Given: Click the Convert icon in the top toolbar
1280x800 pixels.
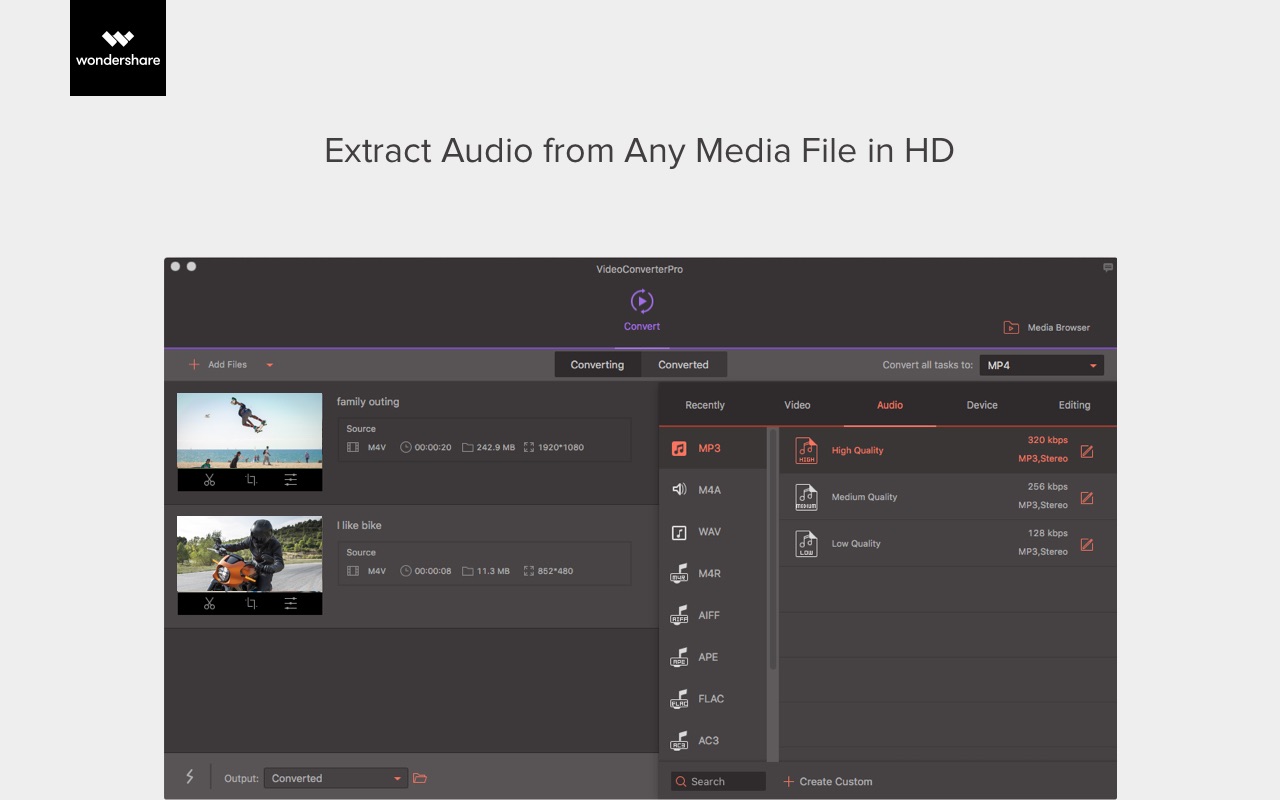Looking at the screenshot, I should click(x=642, y=301).
